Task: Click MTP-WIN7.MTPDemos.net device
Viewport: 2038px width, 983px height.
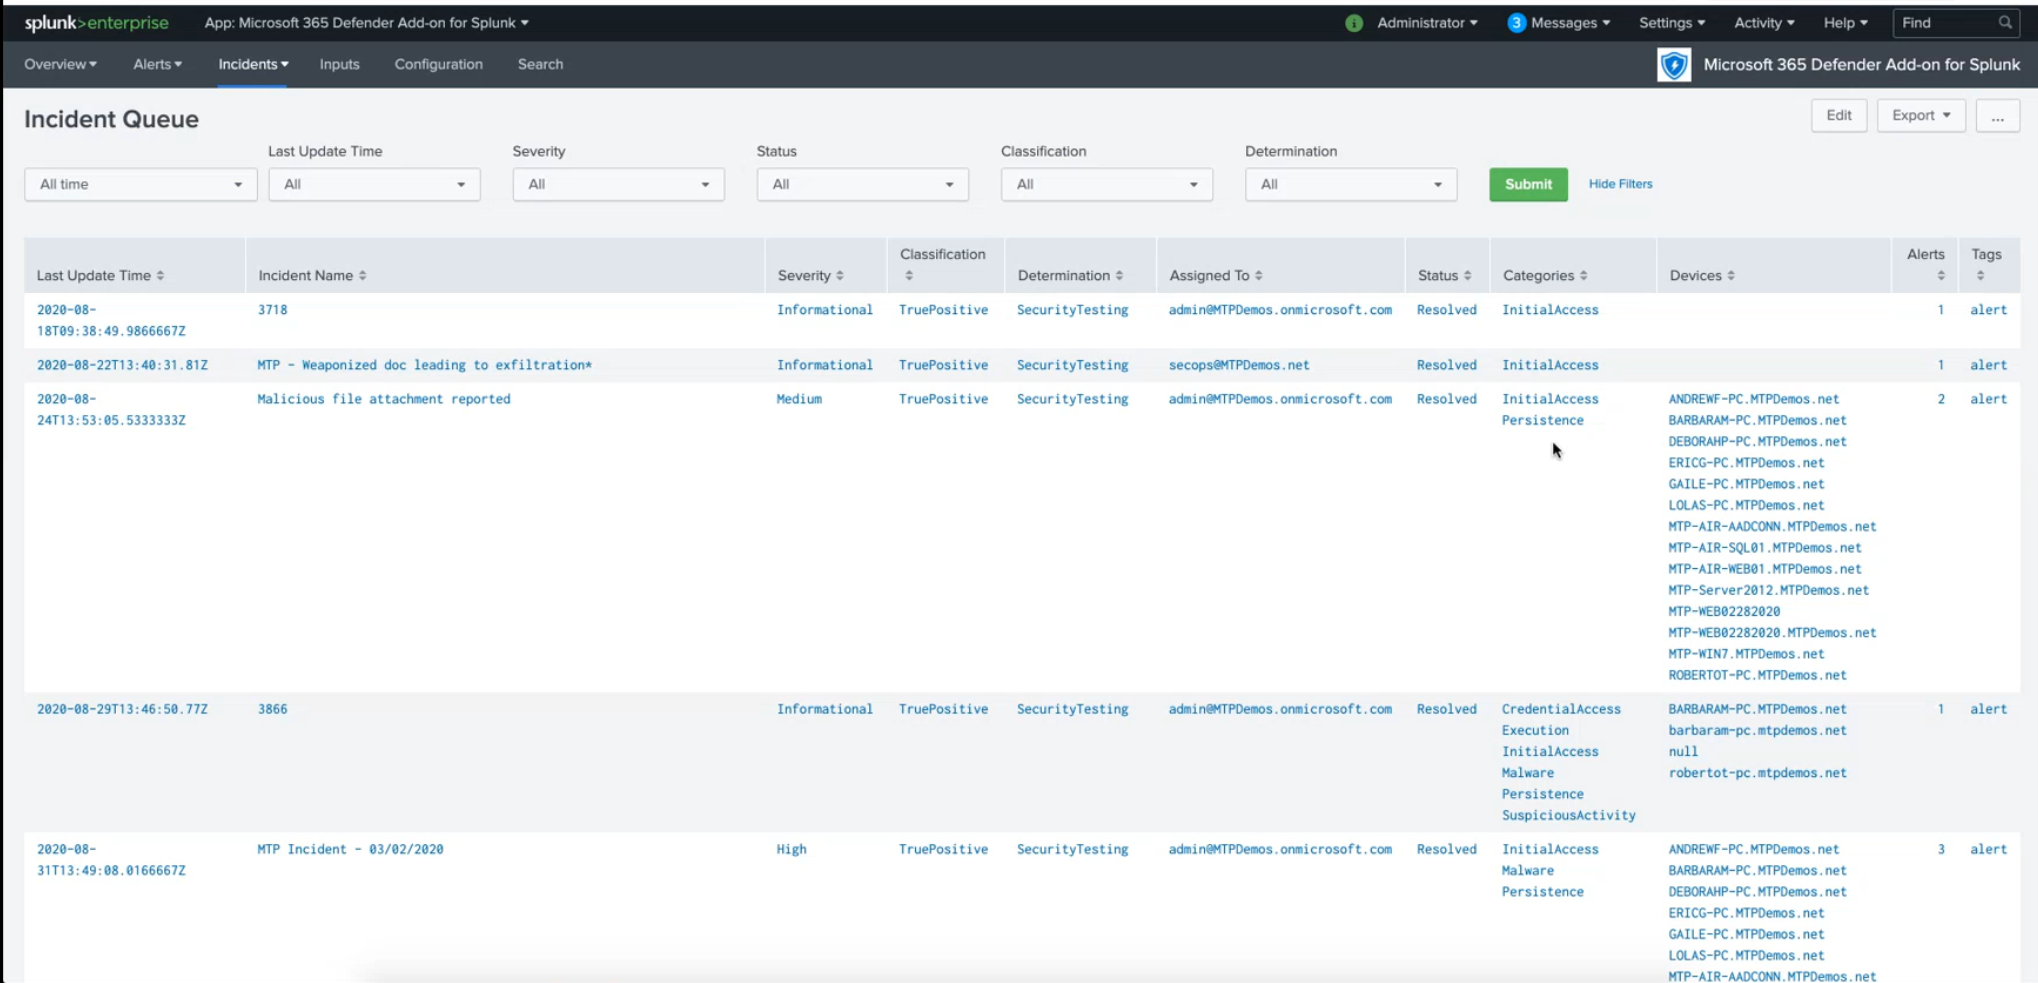Action: [1746, 654]
